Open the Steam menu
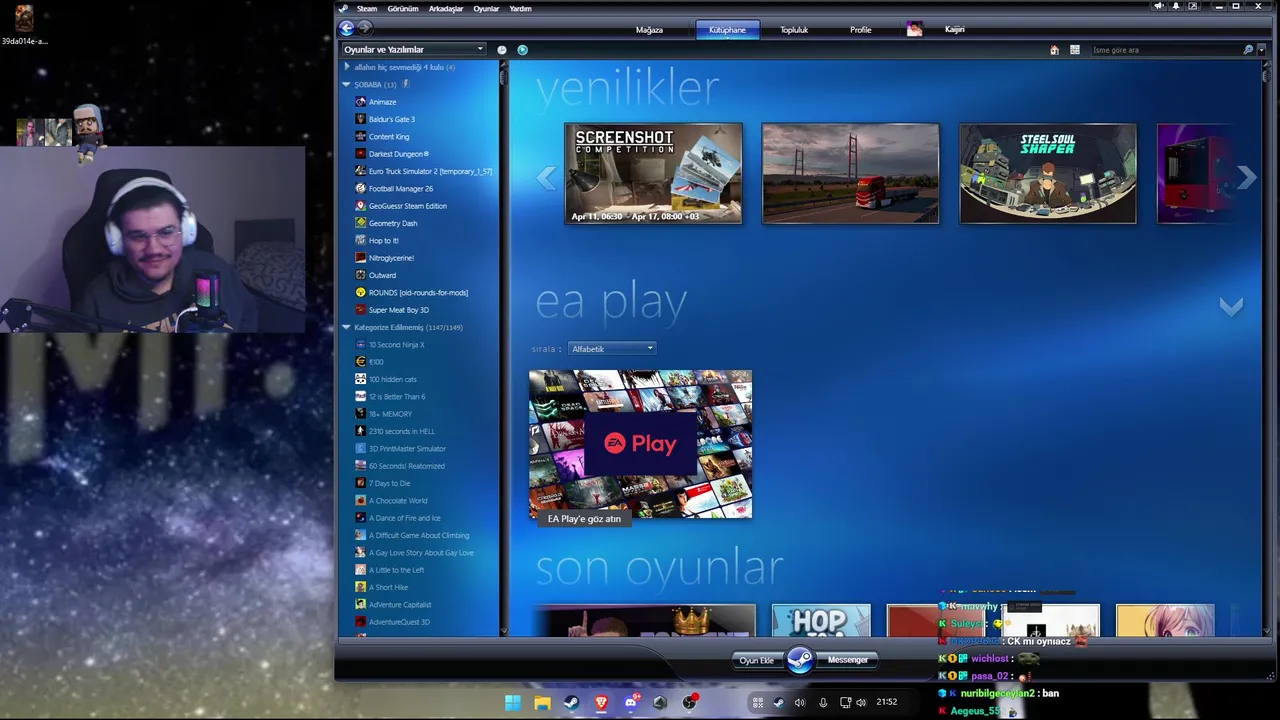This screenshot has height=720, width=1280. [x=367, y=8]
